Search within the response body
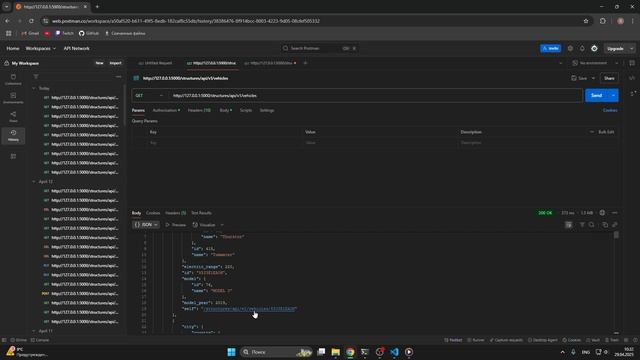This screenshot has width=640, height=360. click(591, 225)
